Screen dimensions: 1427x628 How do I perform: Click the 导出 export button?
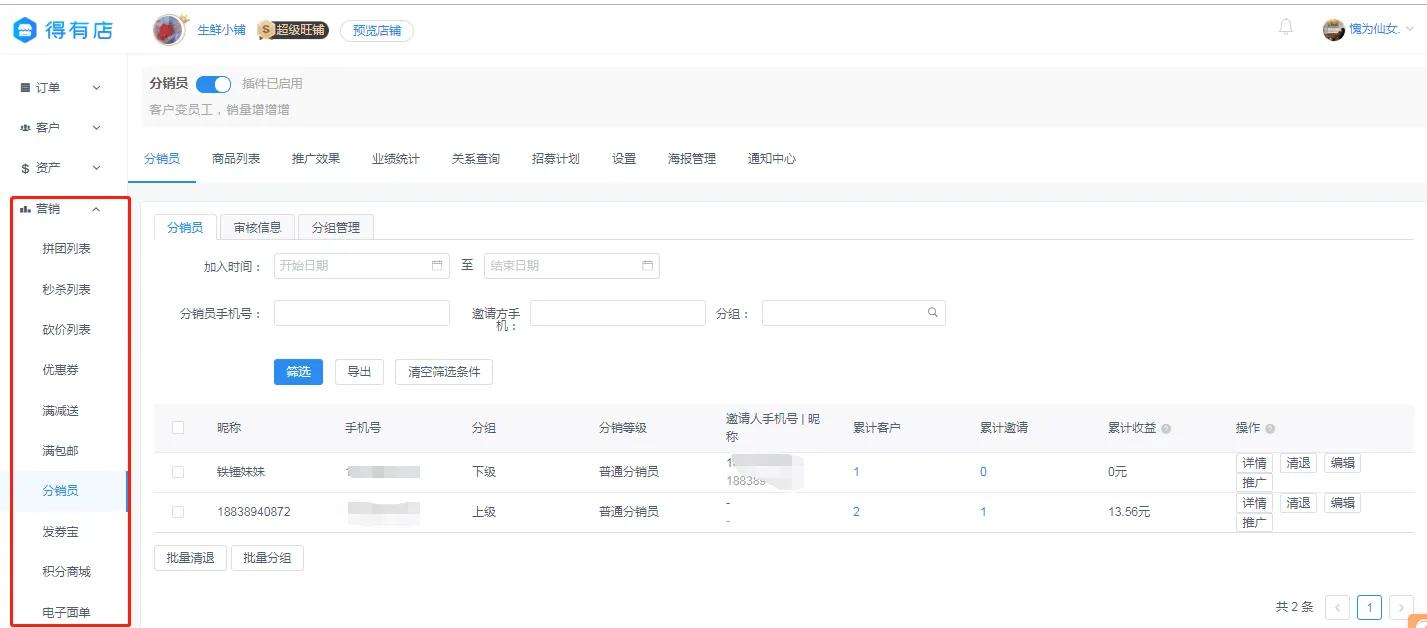(x=359, y=370)
